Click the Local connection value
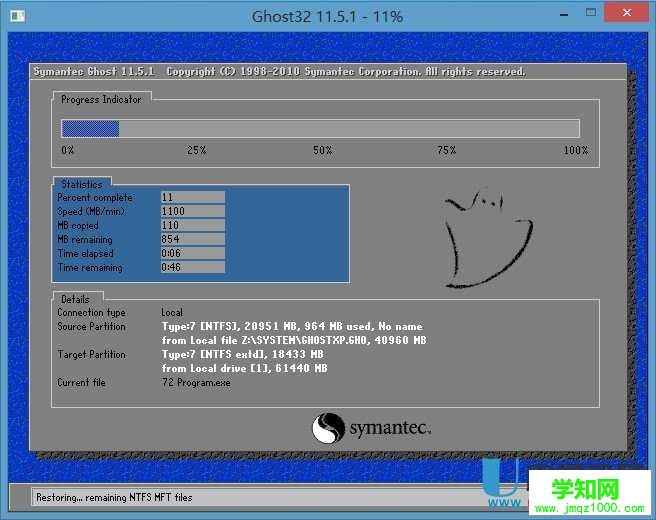The height and width of the screenshot is (520, 656). [172, 313]
